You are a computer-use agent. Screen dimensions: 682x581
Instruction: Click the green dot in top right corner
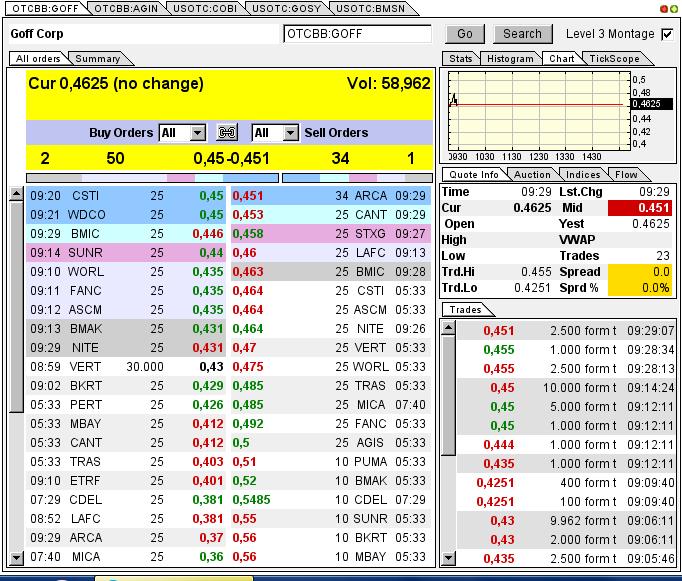(x=674, y=9)
